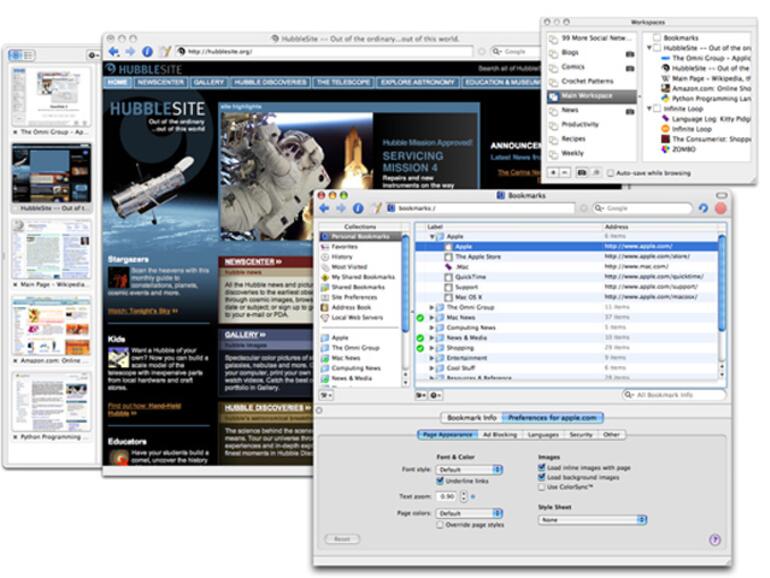Expand the Cool Stuff bookmark folder
The image size is (770, 578).
pos(432,368)
